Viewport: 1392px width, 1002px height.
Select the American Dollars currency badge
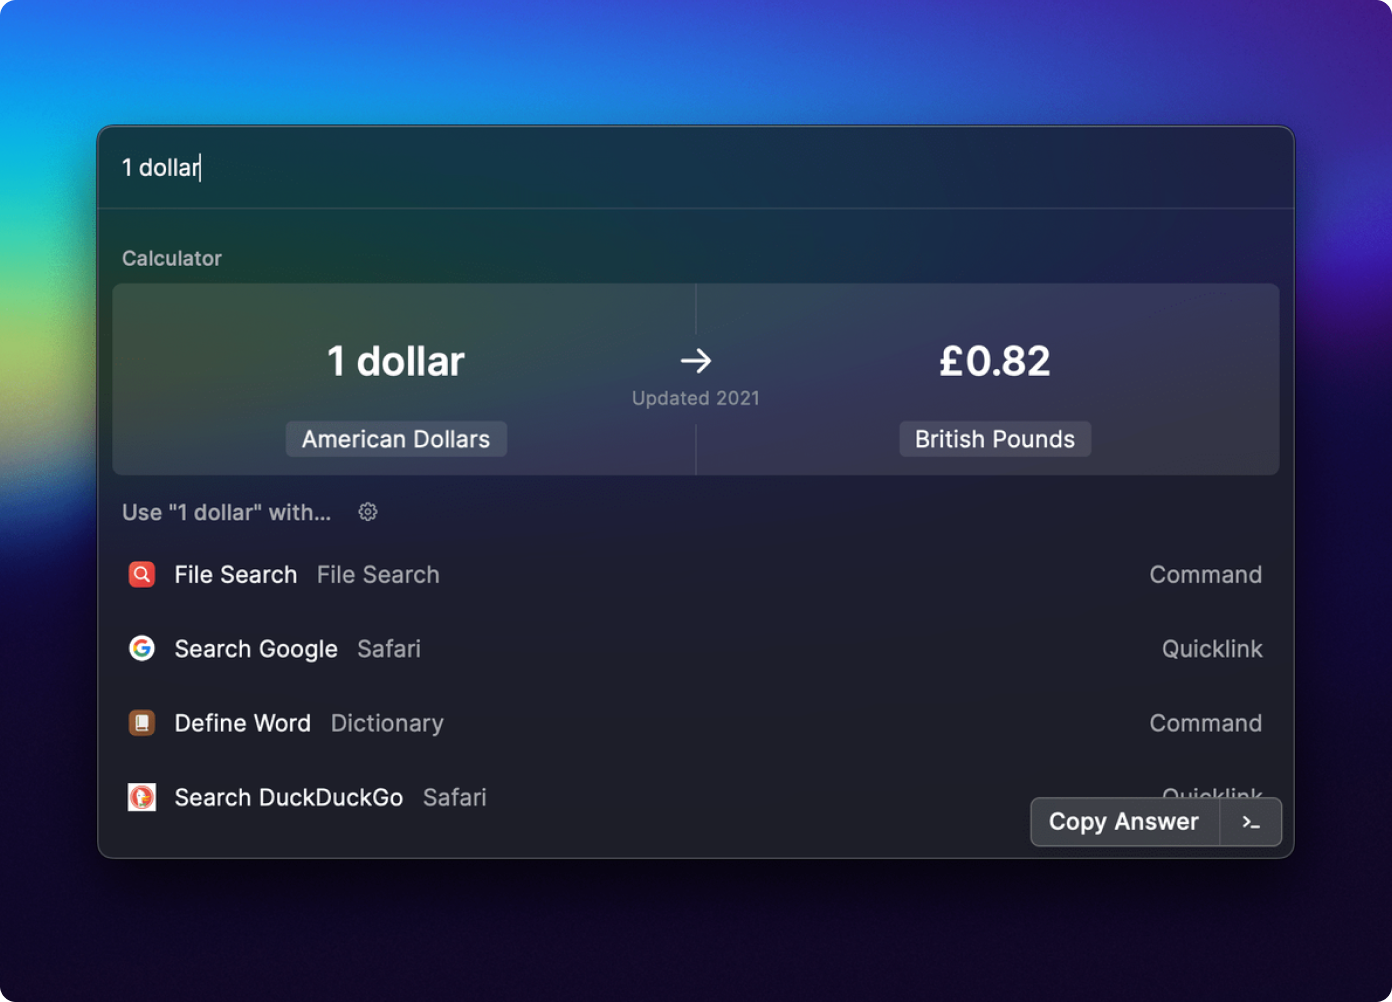(x=396, y=439)
